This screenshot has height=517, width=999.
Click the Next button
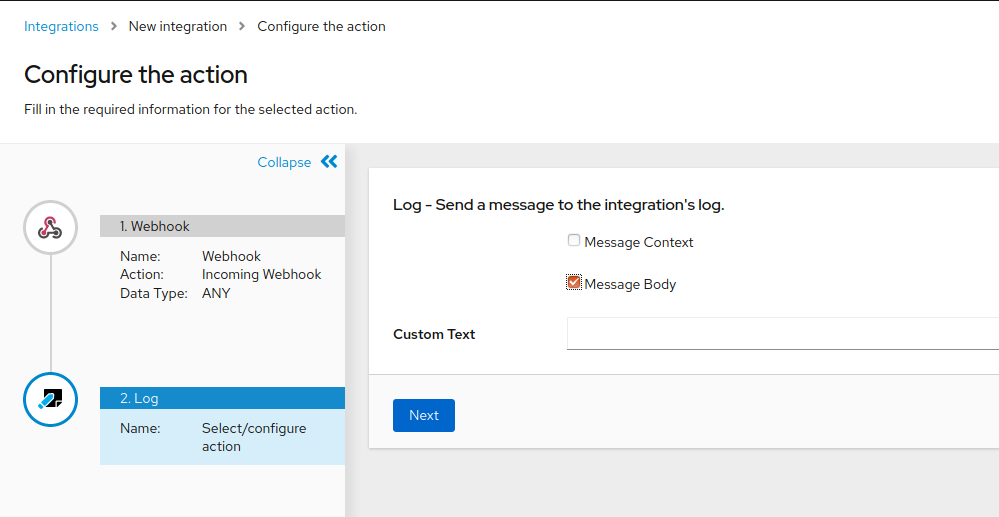click(x=424, y=415)
